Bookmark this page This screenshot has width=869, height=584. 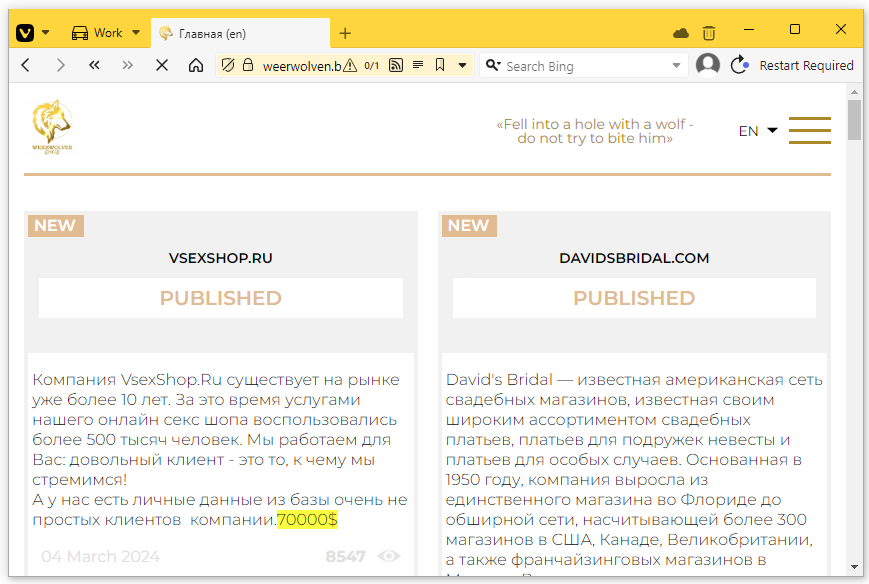(x=440, y=65)
